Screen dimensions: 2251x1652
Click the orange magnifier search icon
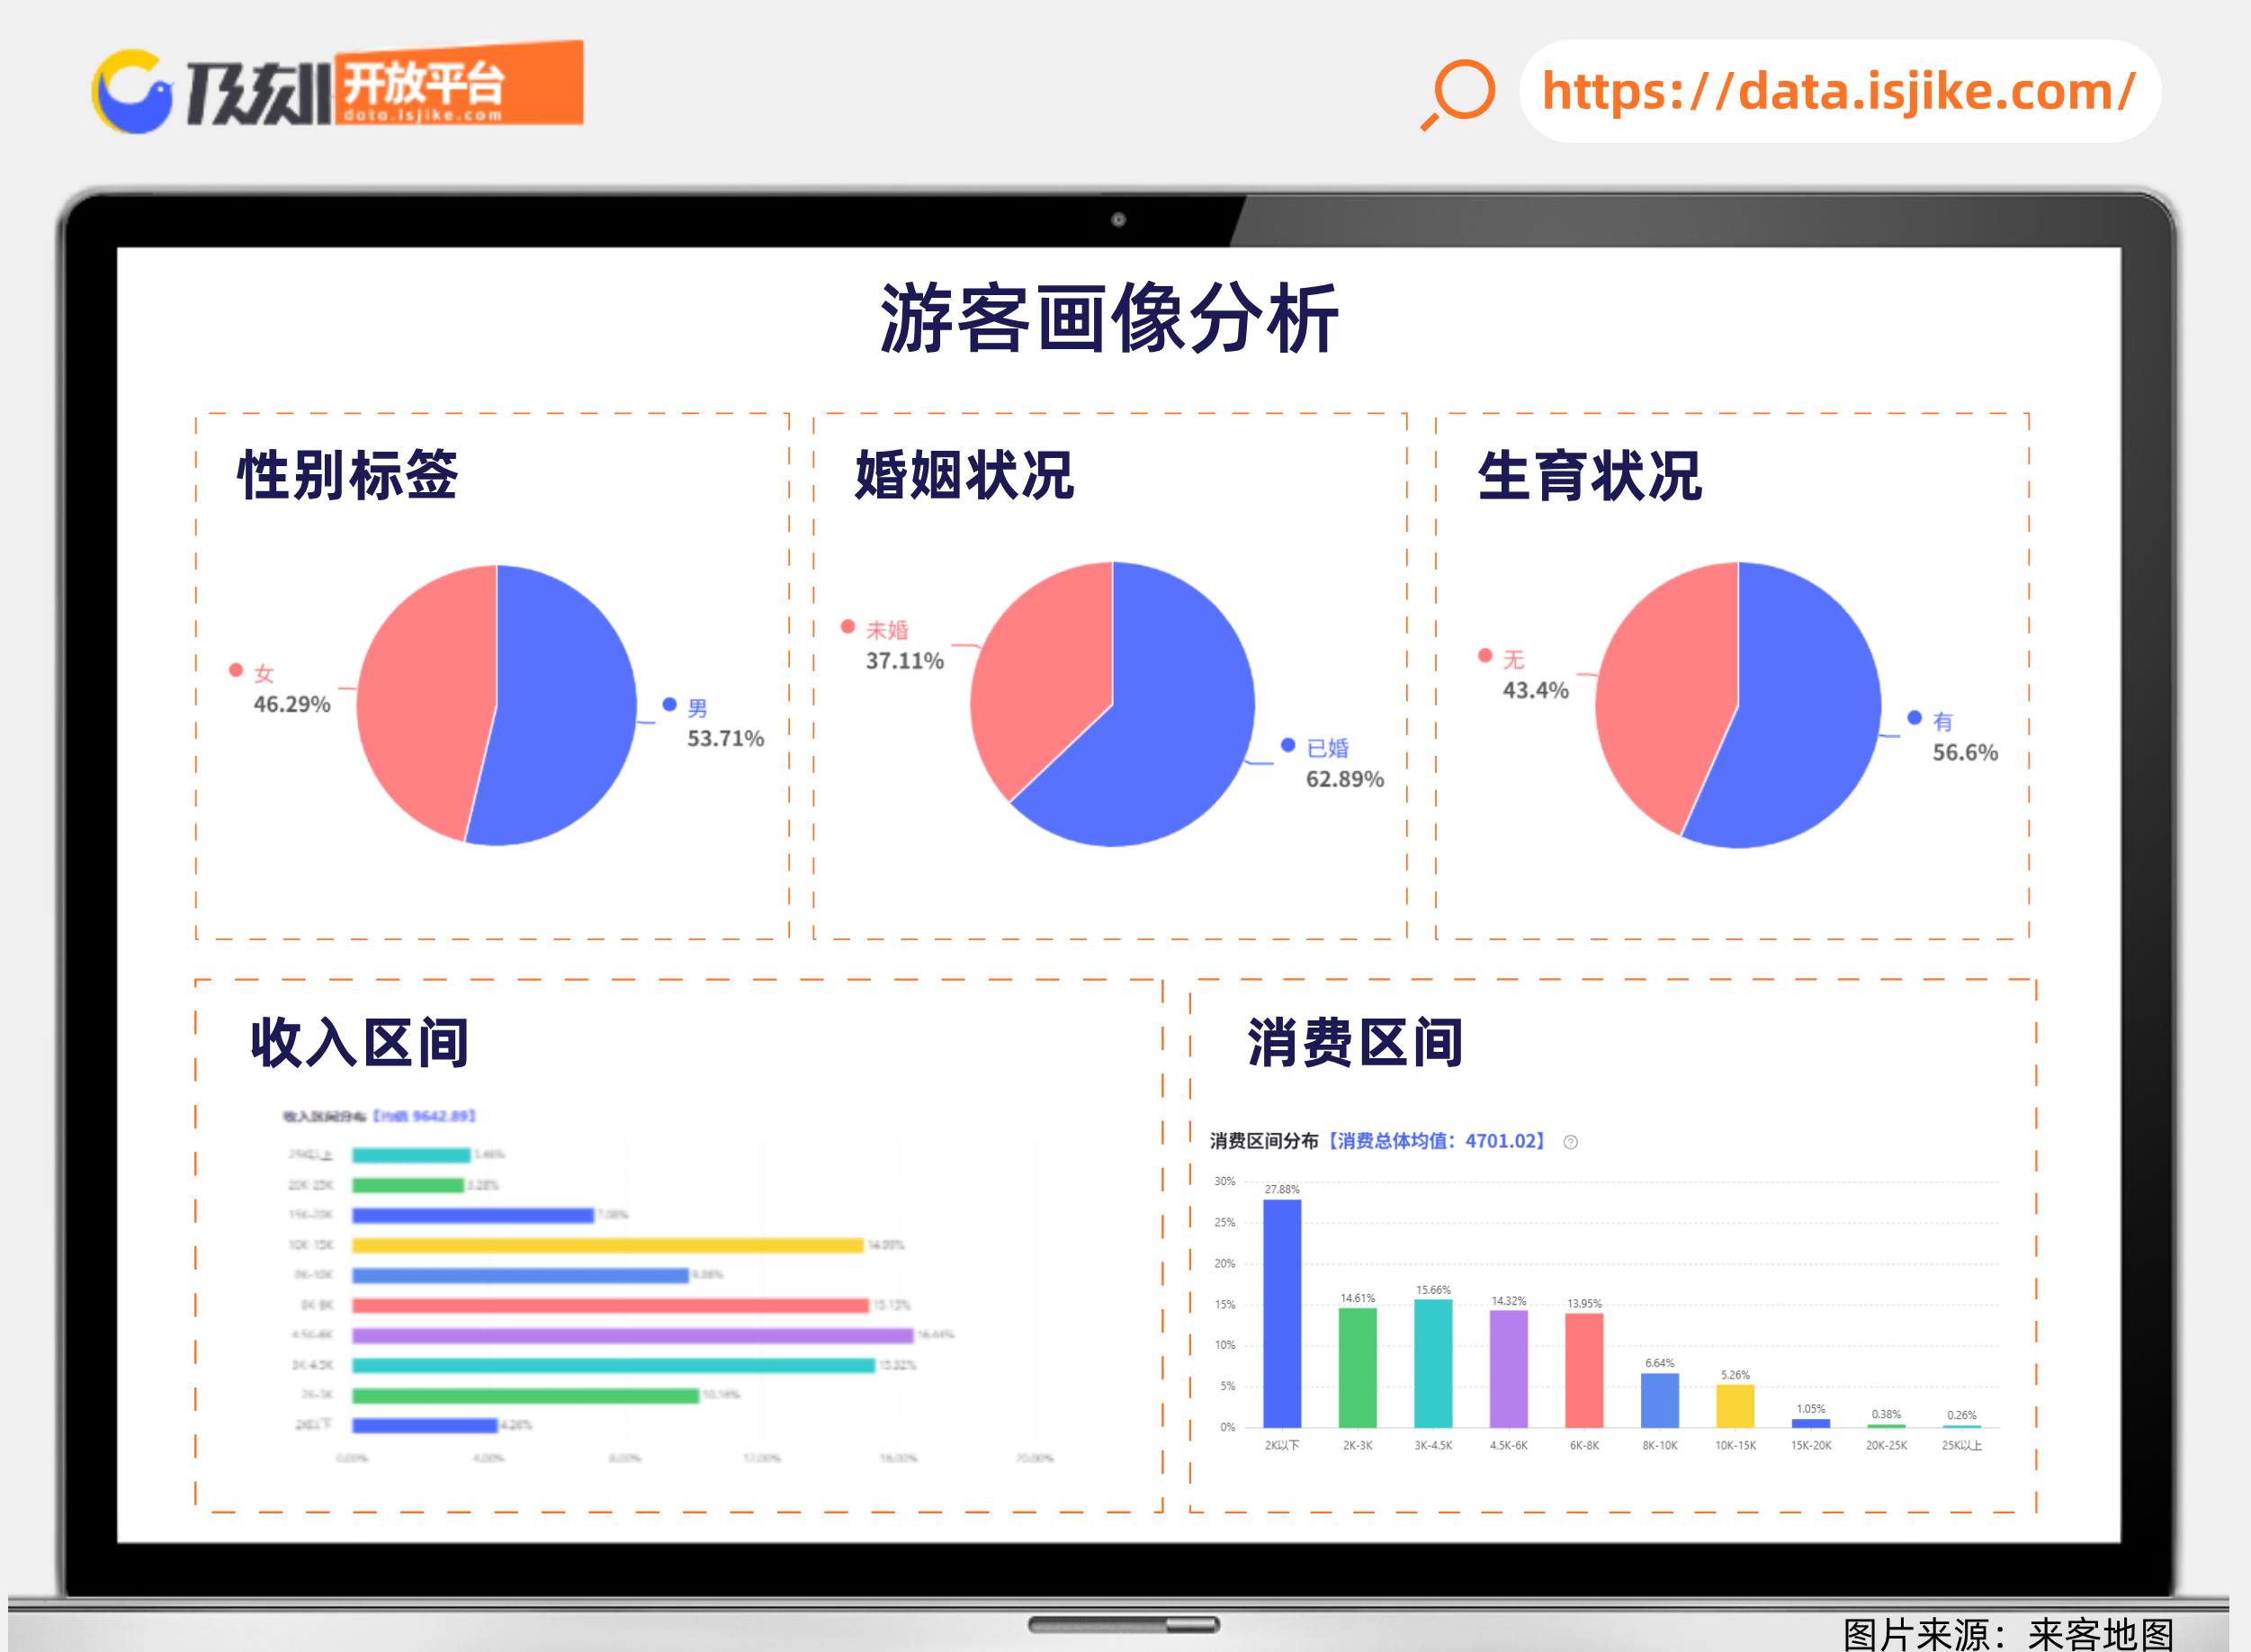click(x=1461, y=93)
